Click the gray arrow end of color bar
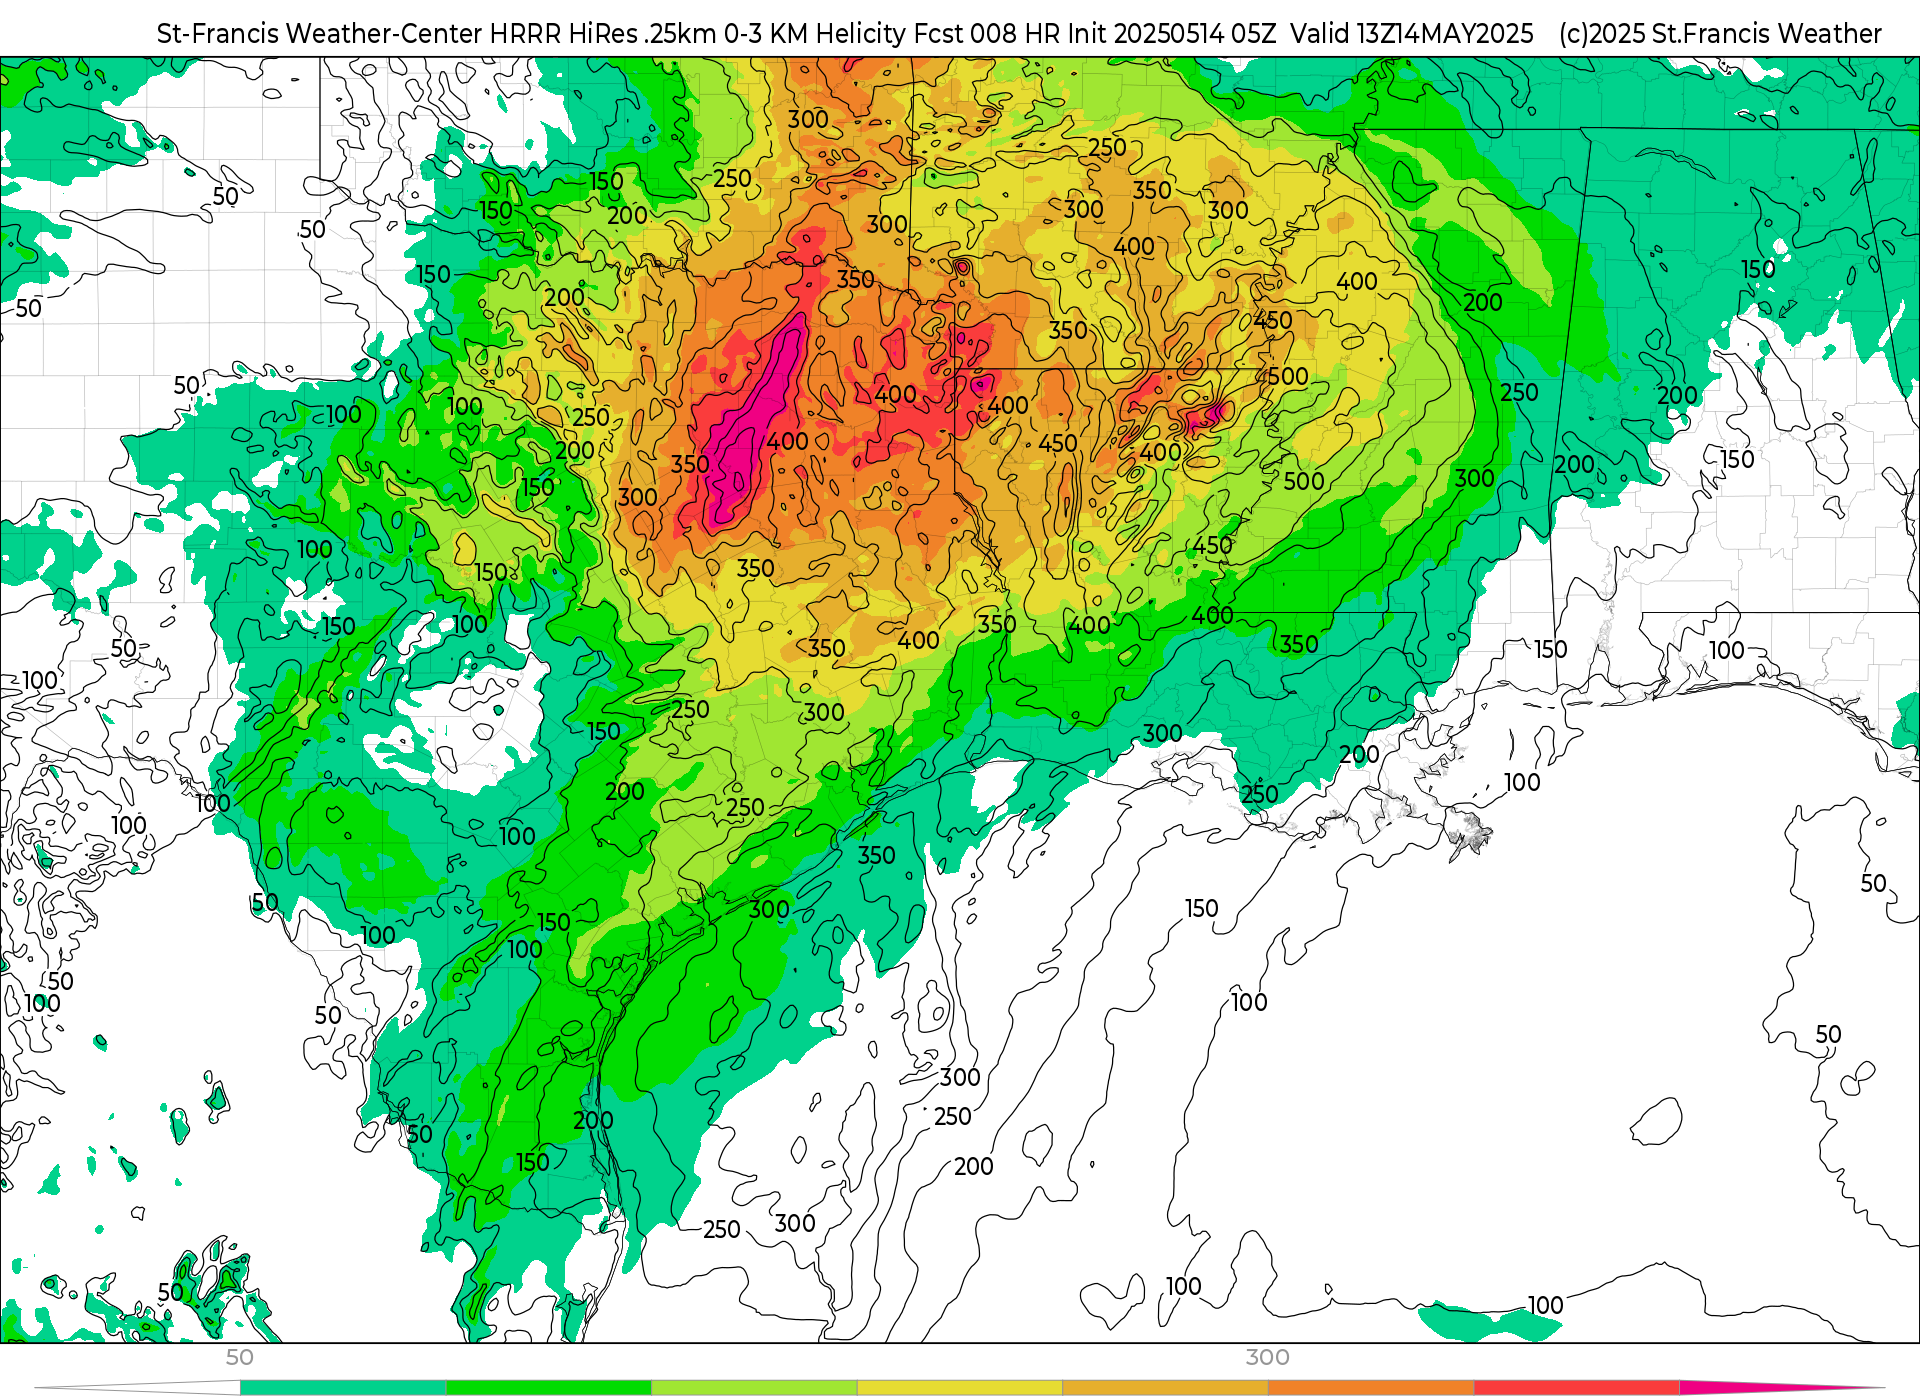The height and width of the screenshot is (1400, 1920). (137, 1388)
